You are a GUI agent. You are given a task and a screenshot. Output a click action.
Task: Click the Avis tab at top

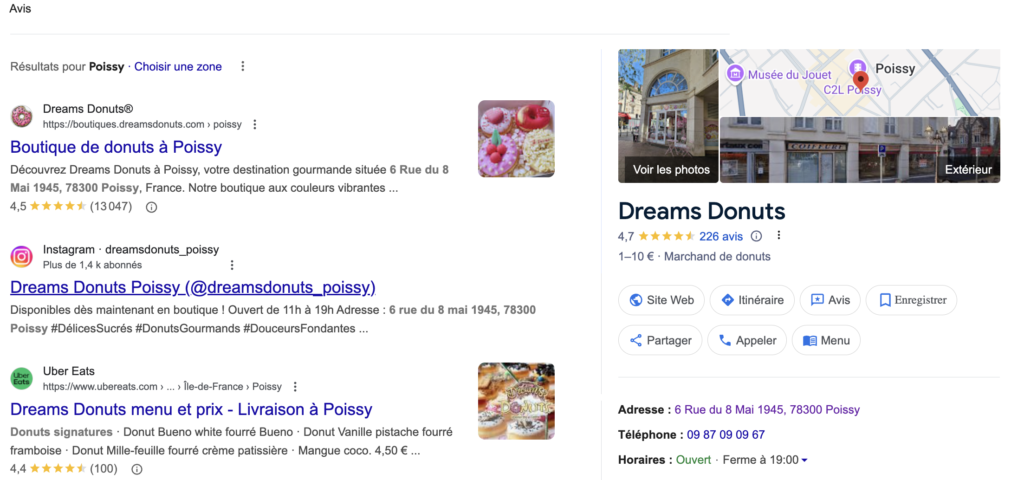tap(20, 9)
